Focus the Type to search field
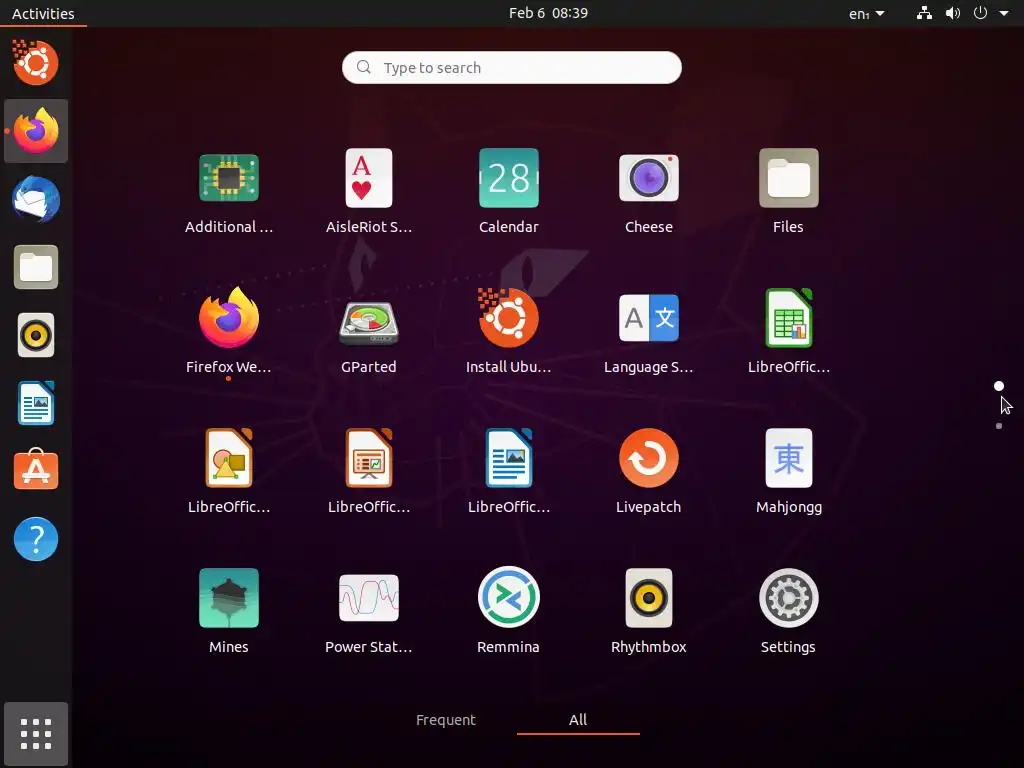 click(x=512, y=68)
